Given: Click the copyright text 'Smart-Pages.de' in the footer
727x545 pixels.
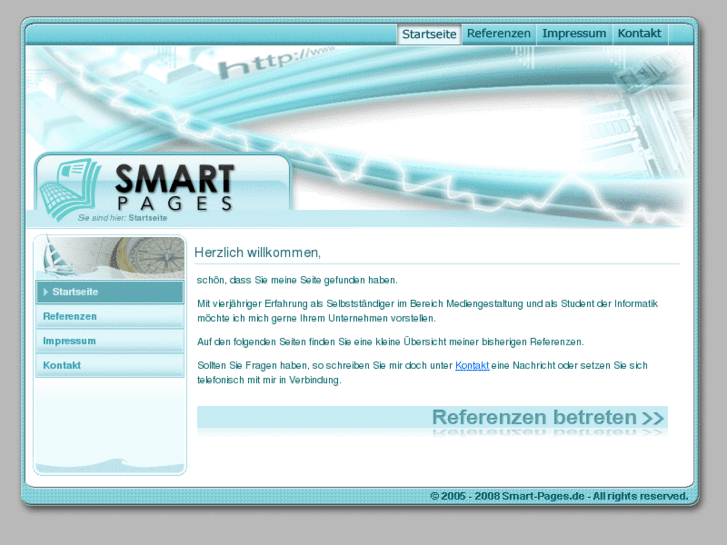Looking at the screenshot, I should [x=543, y=496].
